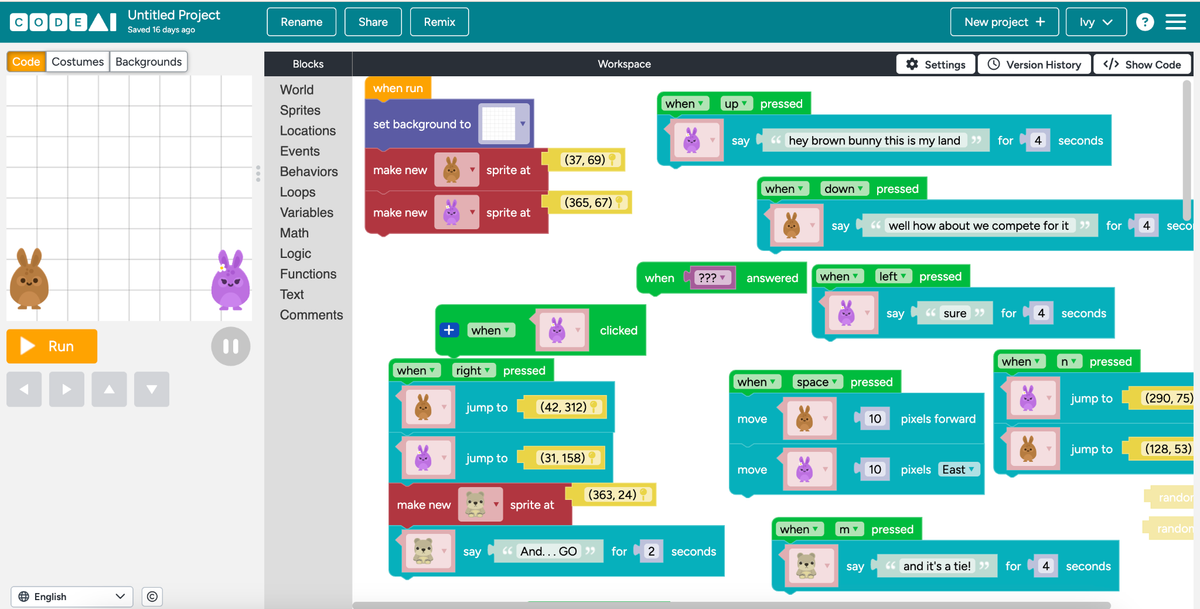Pause the program with pause button
Viewport: 1200px width, 609px height.
click(230, 346)
